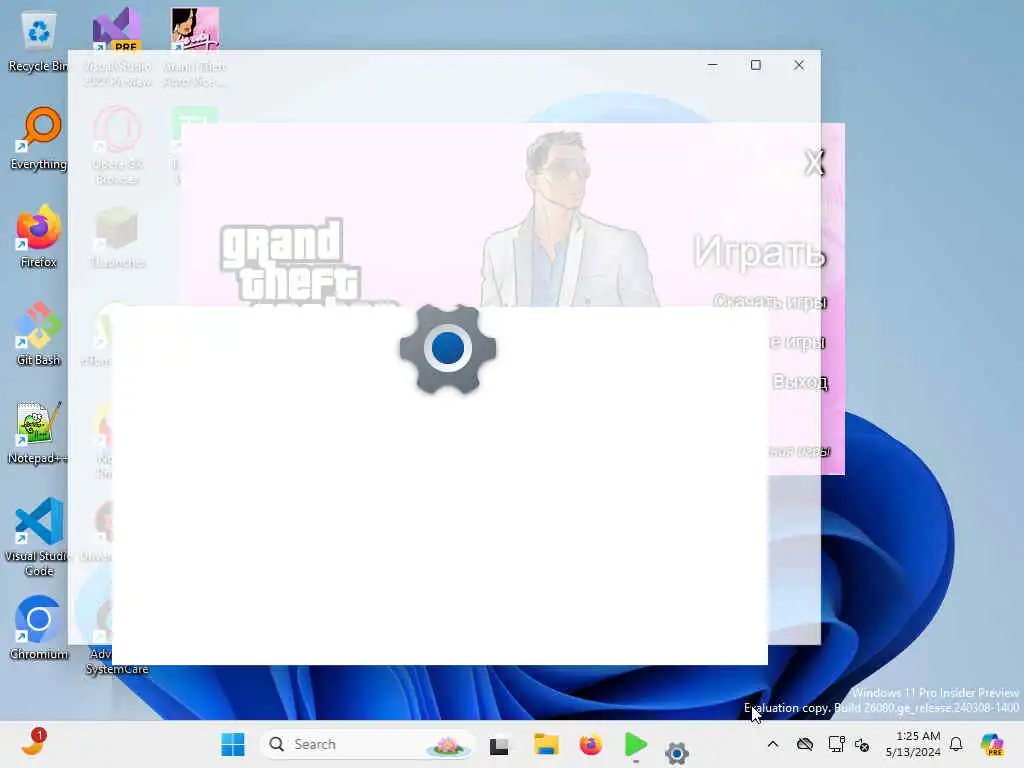Open the Everything search desktop icon

pos(39,138)
